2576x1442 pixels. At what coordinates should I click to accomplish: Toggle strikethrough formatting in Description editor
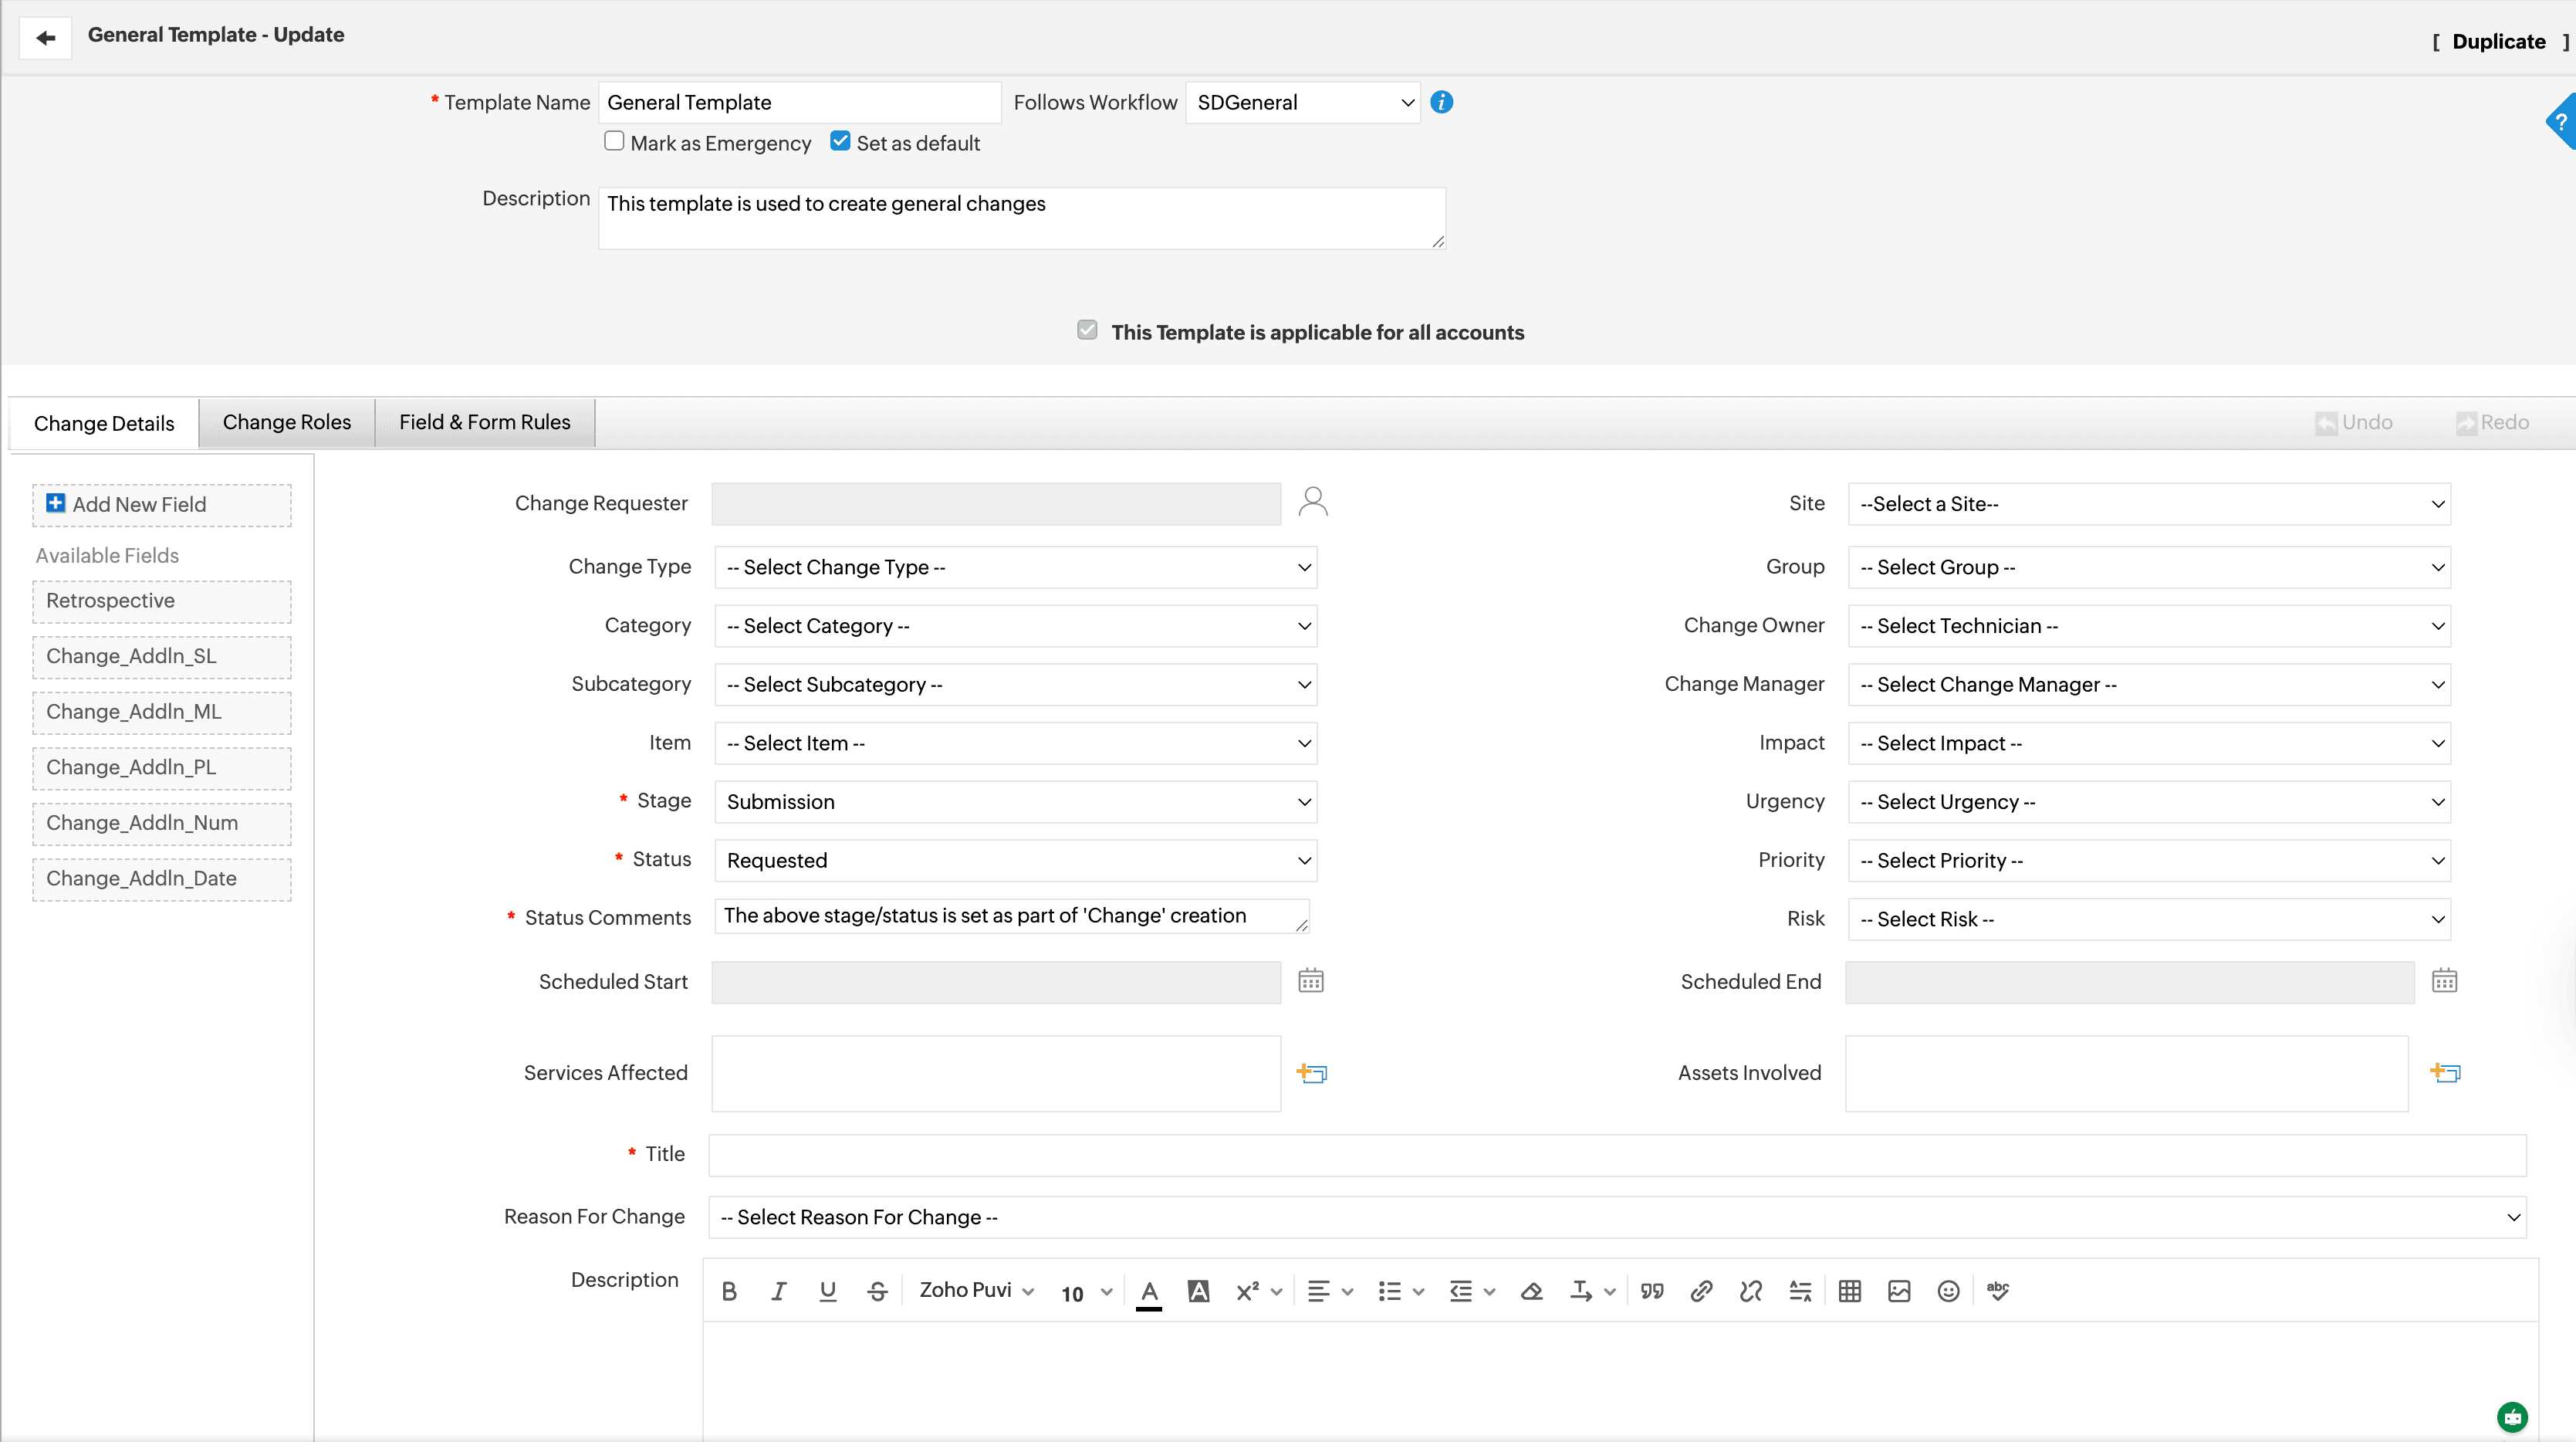click(877, 1291)
